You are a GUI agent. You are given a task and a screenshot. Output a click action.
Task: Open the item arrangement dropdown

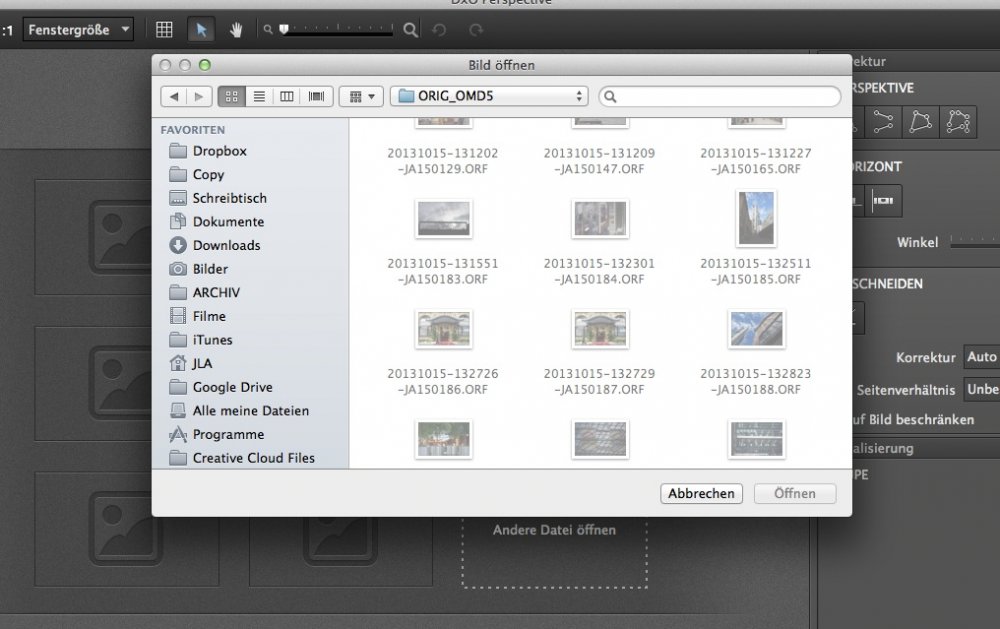361,96
